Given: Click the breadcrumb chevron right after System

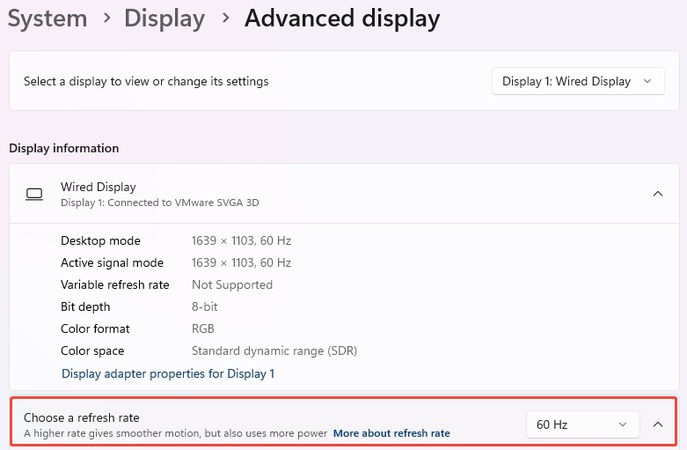Looking at the screenshot, I should tap(105, 19).
